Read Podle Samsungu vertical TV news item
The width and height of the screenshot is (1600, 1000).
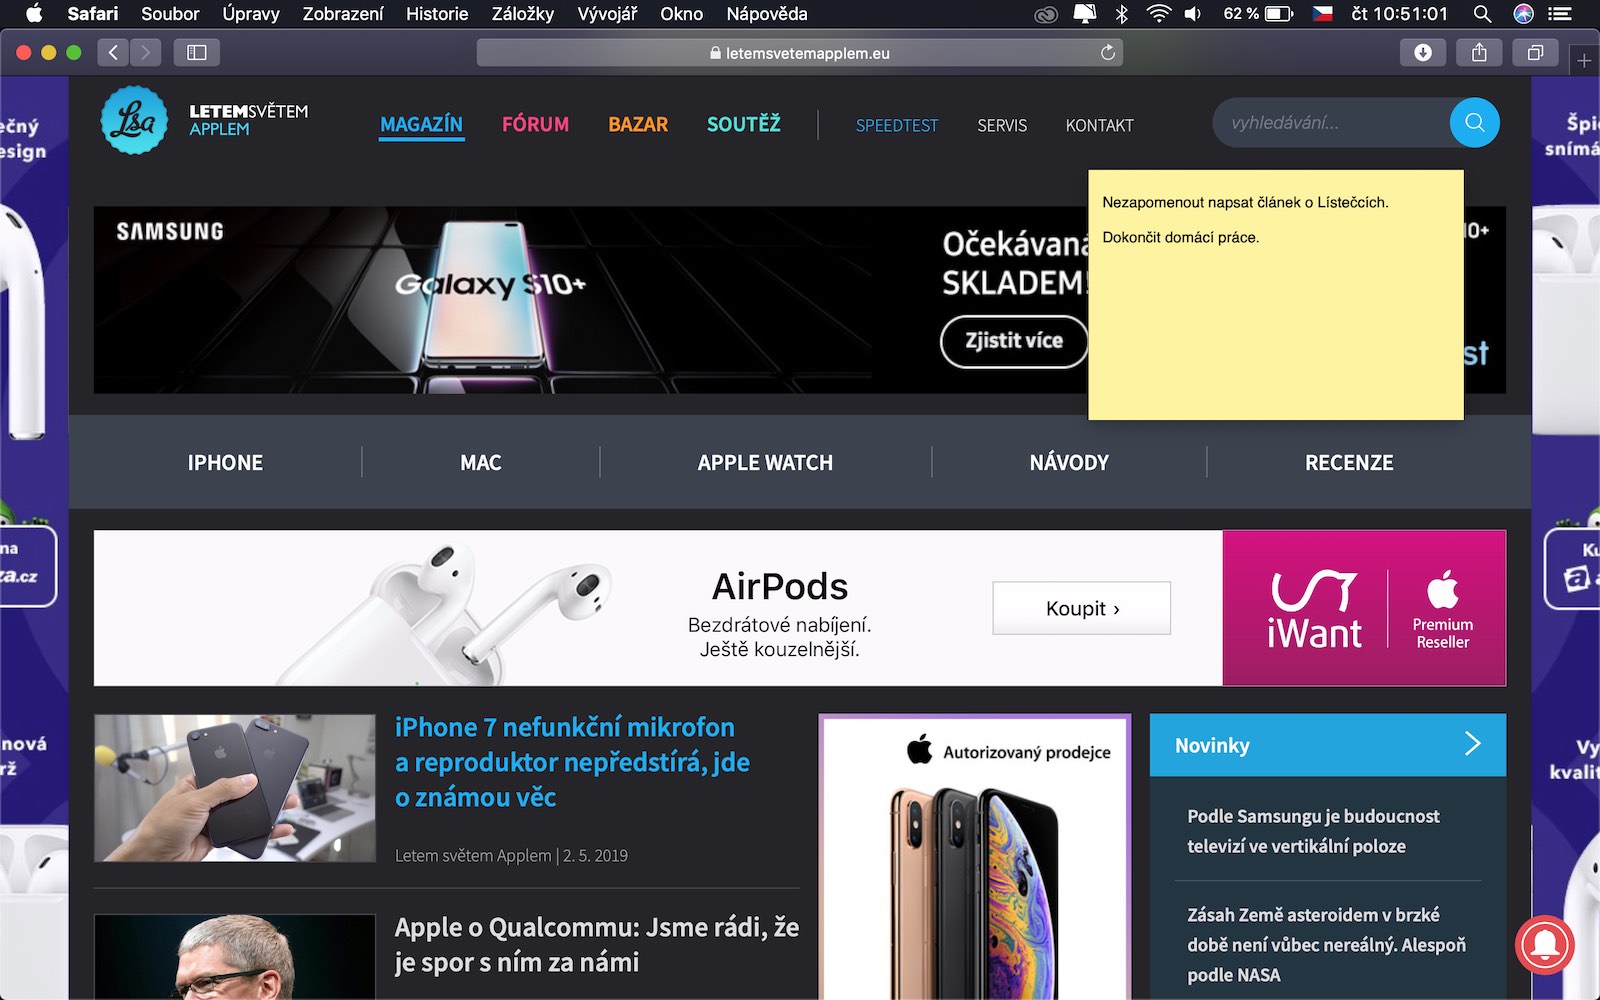pos(1313,831)
